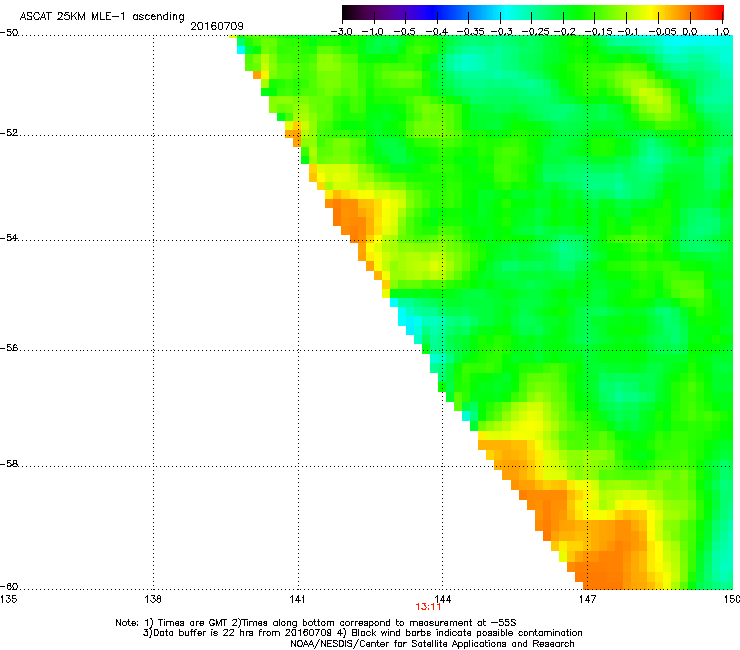The height and width of the screenshot is (650, 740).
Task: Click the color bar above the scale labels
Action: click(533, 13)
